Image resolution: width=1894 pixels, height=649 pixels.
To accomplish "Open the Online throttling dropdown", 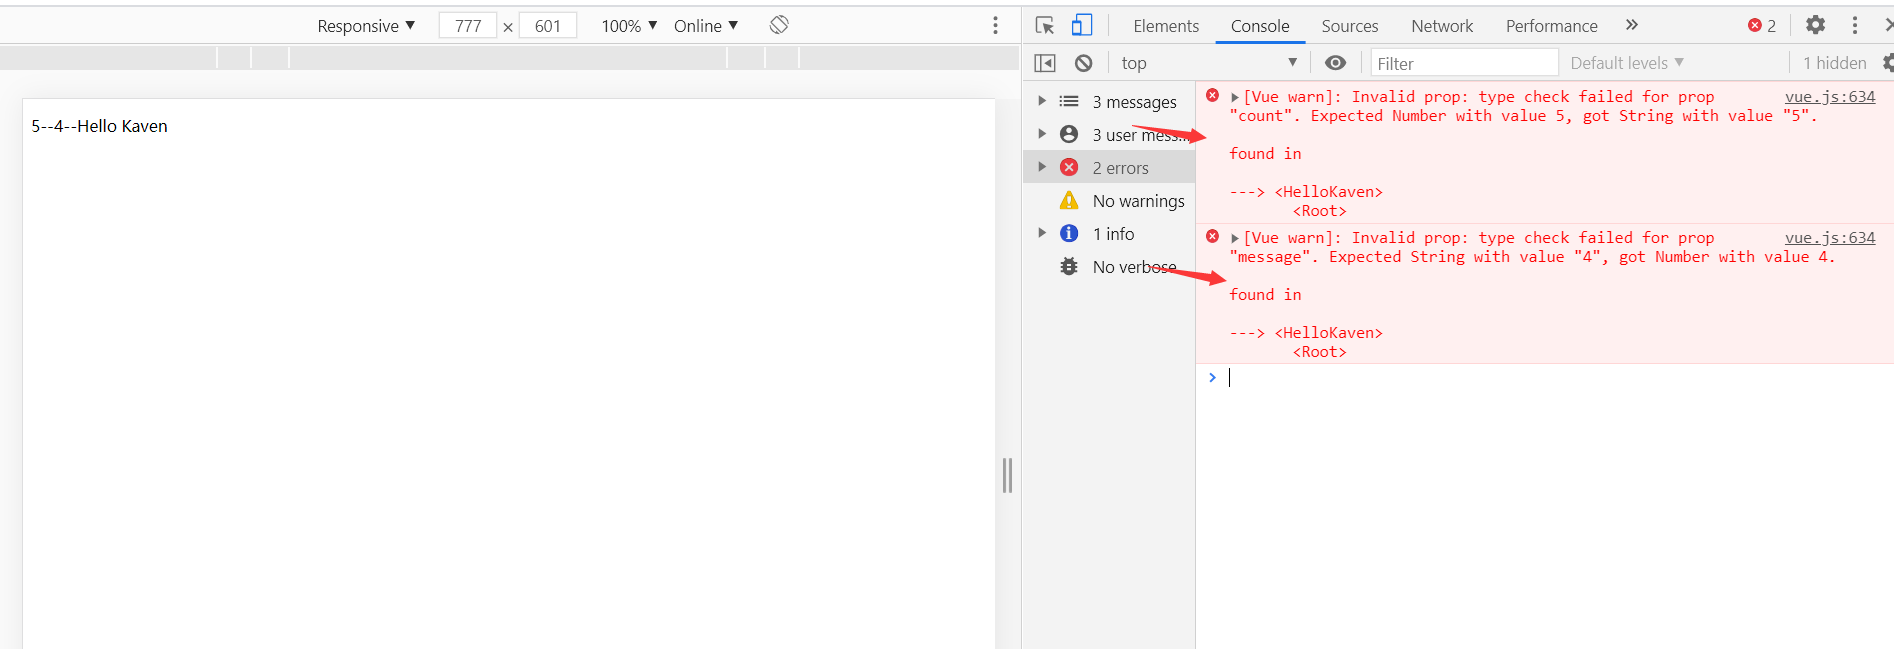I will point(706,26).
